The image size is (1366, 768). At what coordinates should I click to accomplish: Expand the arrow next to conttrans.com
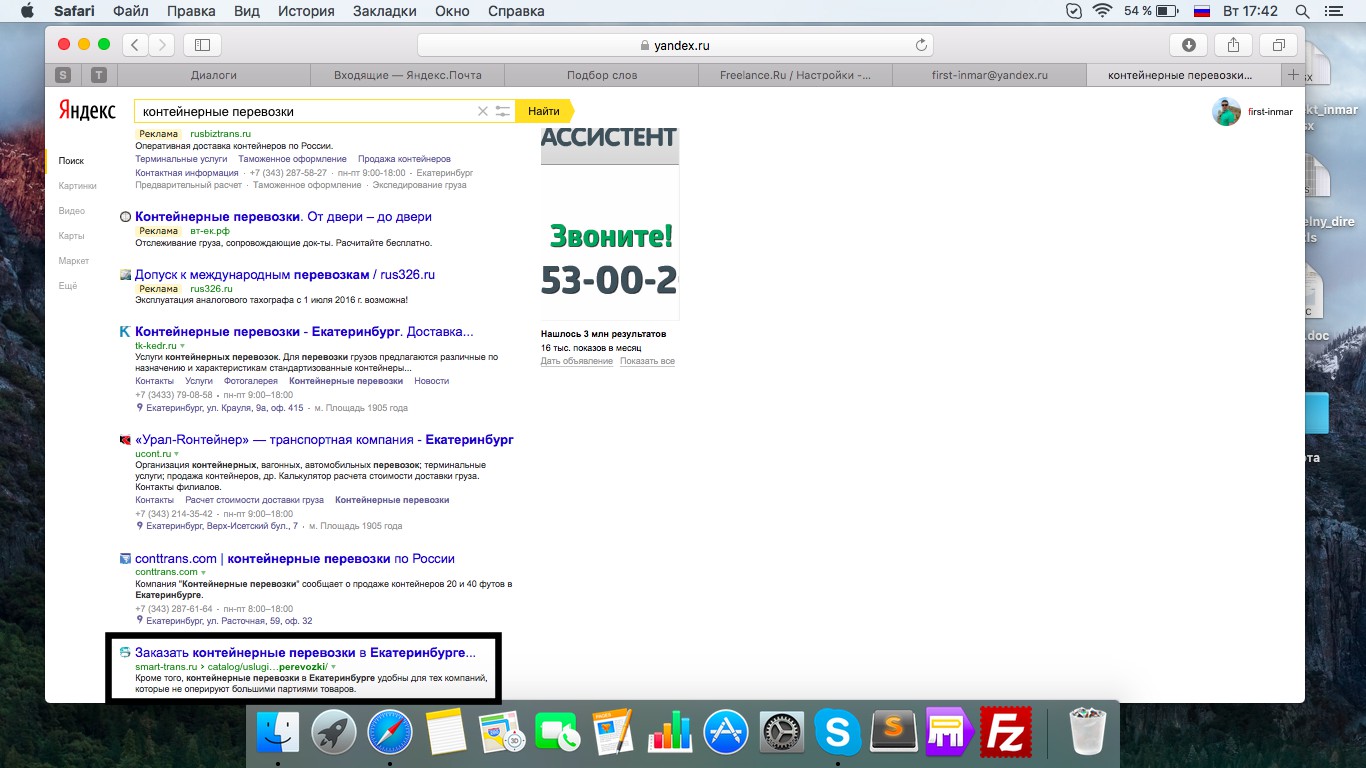(203, 572)
